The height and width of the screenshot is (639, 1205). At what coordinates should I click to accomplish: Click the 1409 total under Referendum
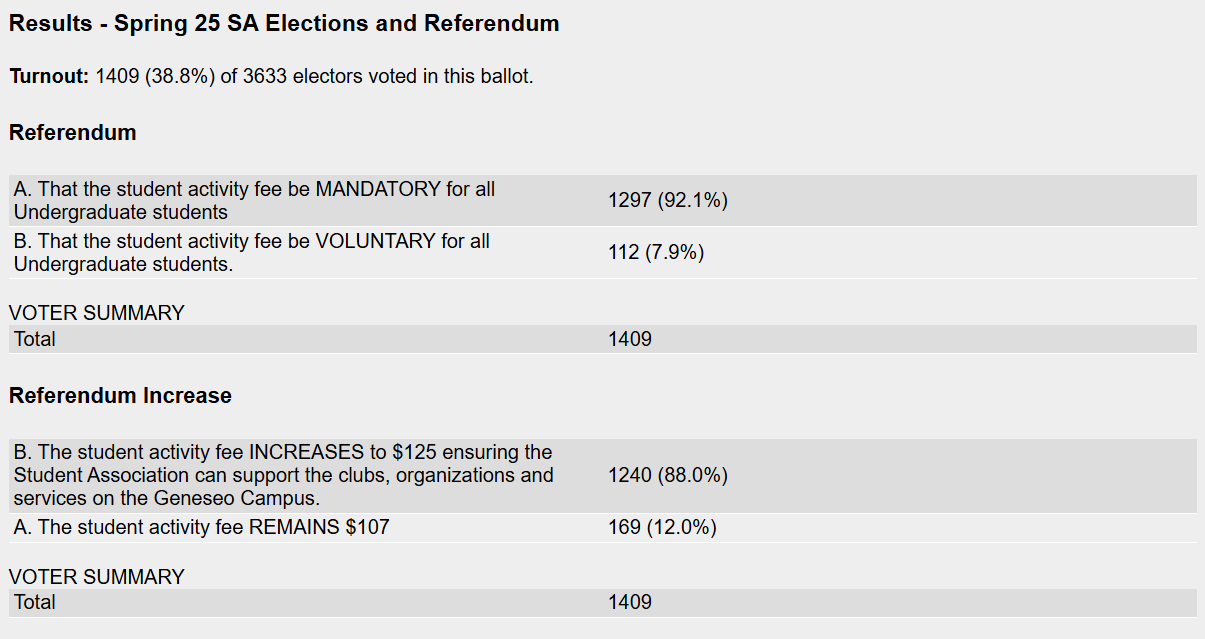(x=630, y=339)
